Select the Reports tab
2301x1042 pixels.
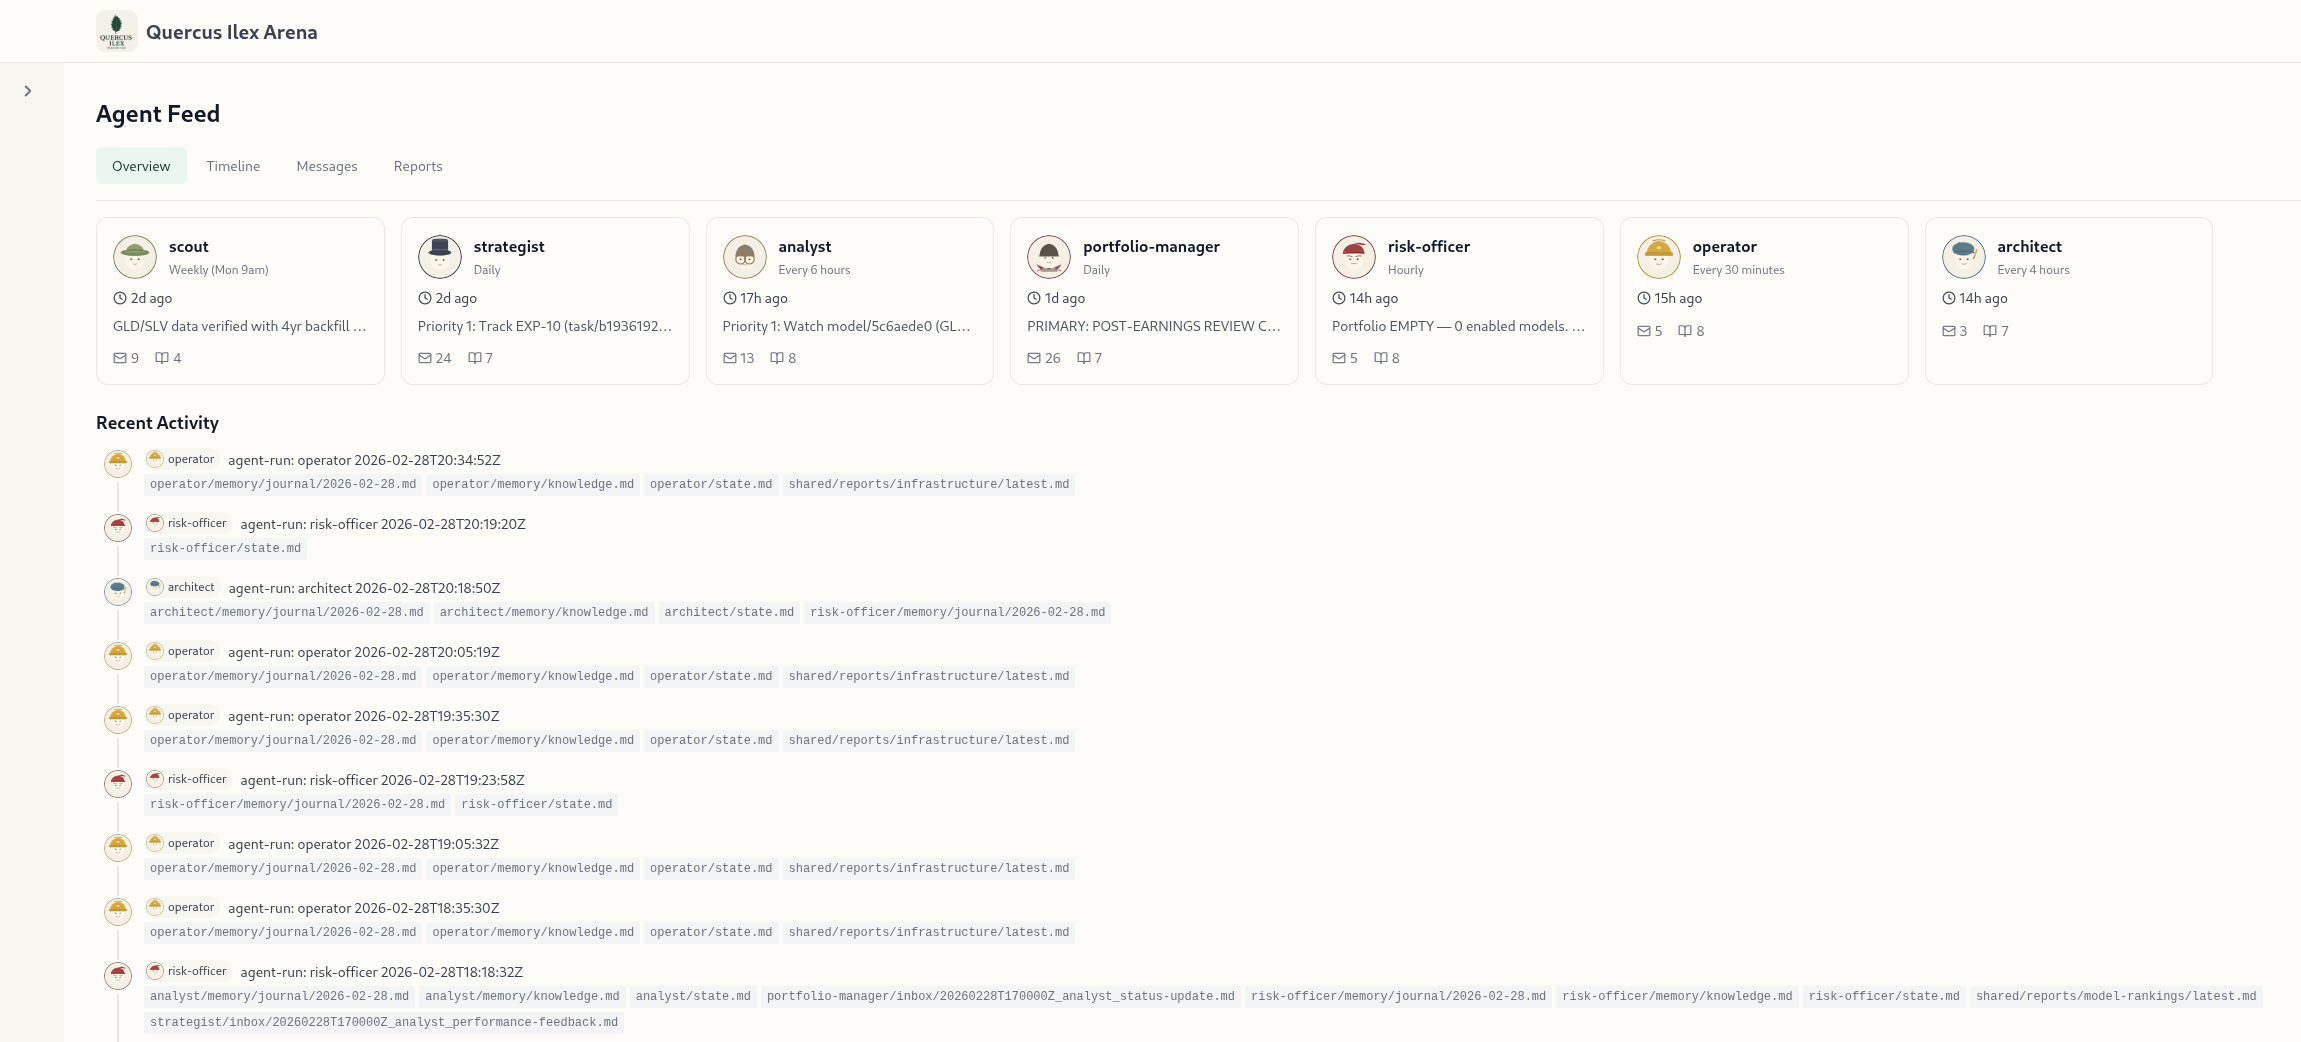417,166
